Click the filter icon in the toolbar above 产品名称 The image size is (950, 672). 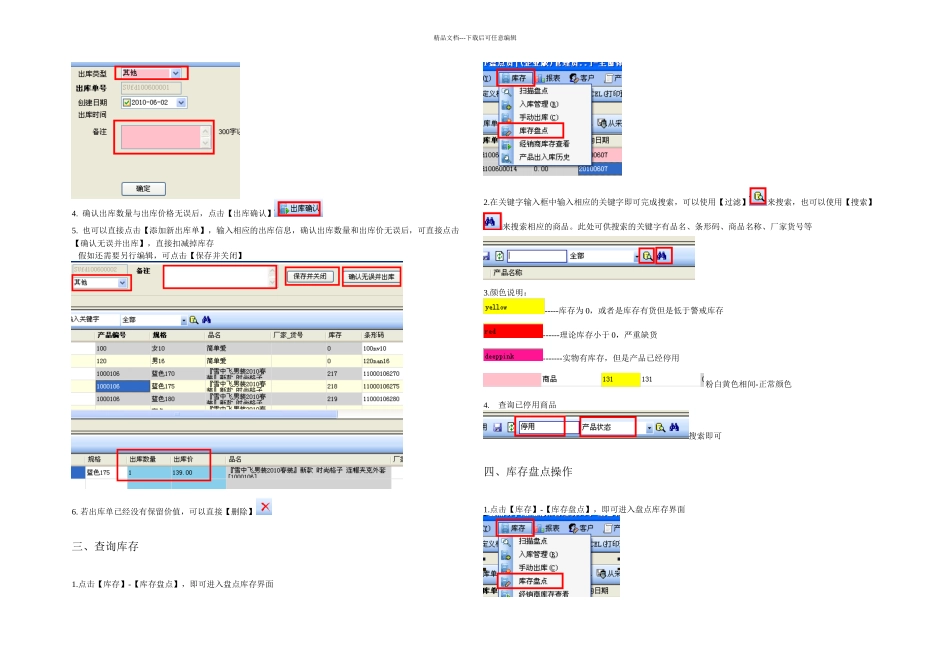(647, 256)
